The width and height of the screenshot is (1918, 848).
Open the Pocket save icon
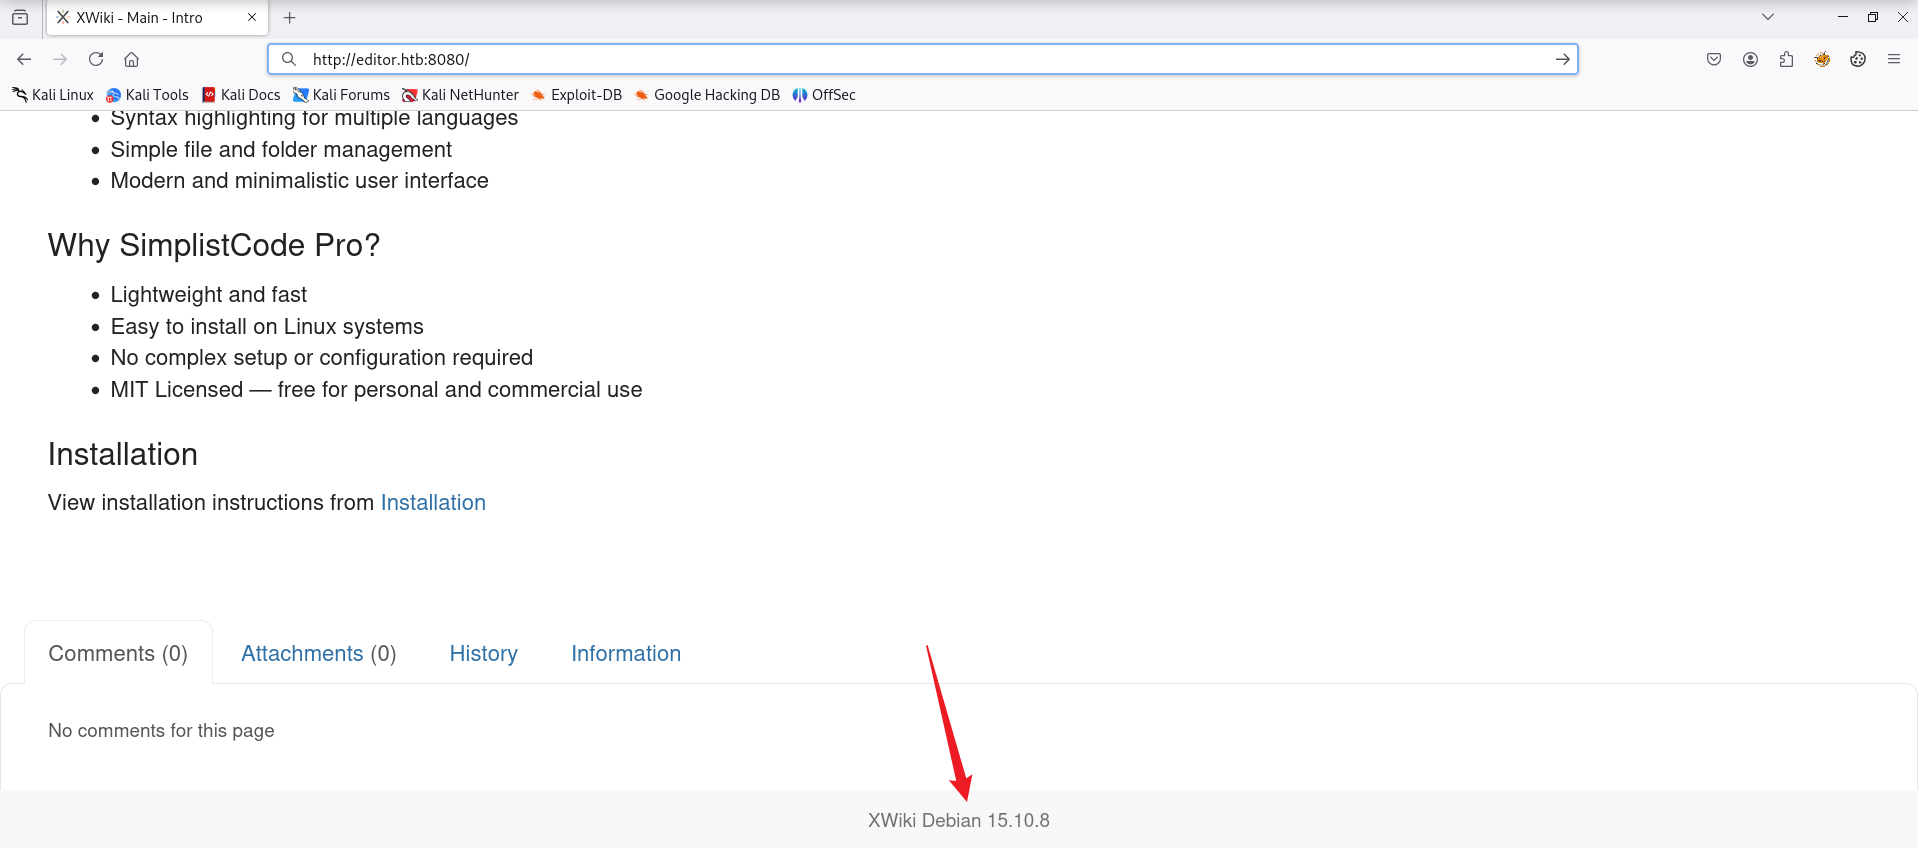tap(1714, 59)
